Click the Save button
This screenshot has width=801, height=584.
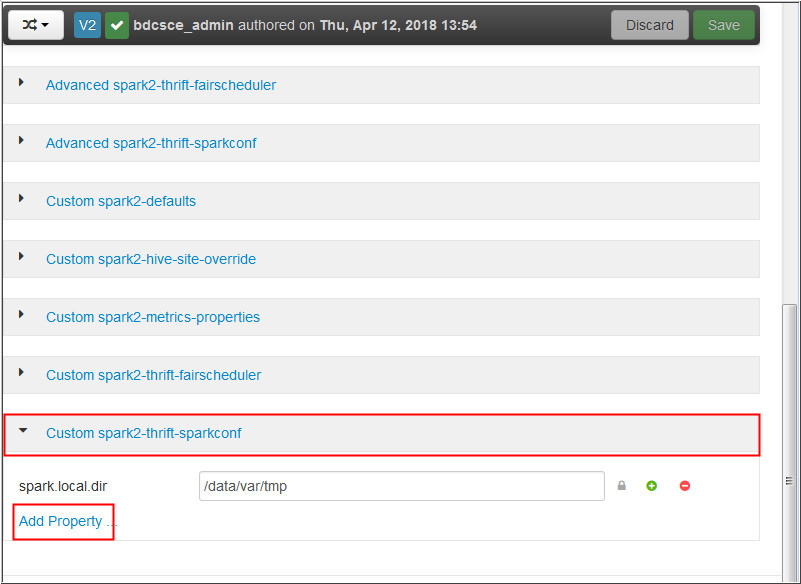(x=723, y=24)
